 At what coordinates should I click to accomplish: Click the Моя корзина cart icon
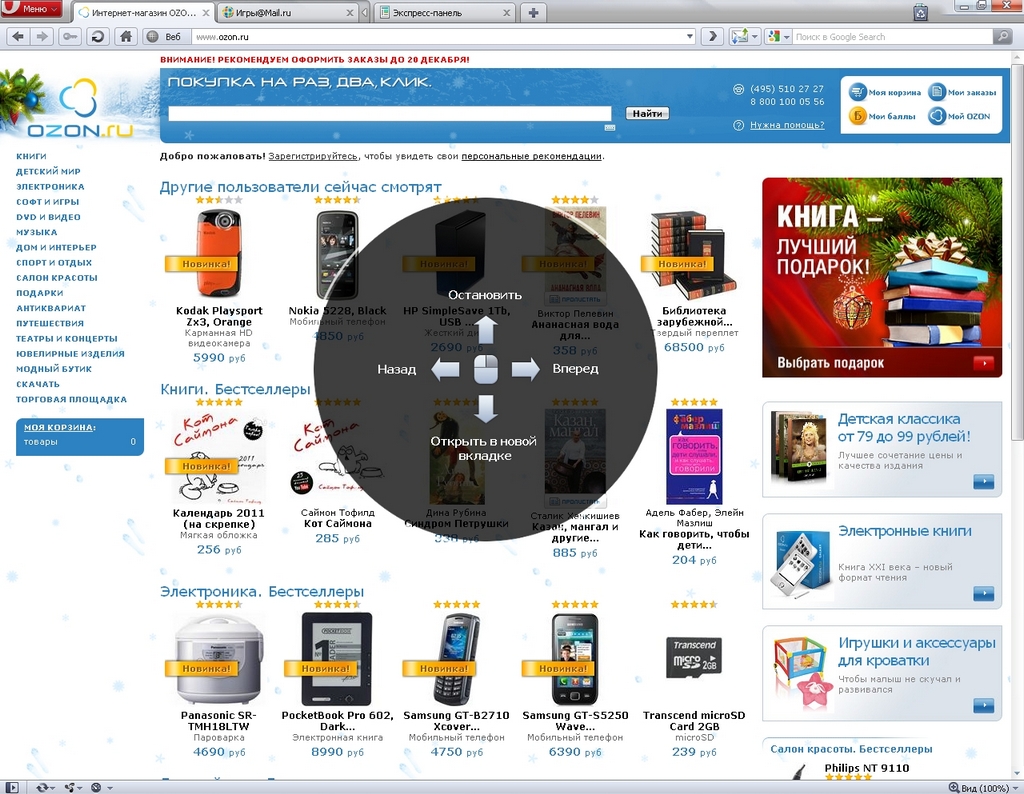(858, 92)
